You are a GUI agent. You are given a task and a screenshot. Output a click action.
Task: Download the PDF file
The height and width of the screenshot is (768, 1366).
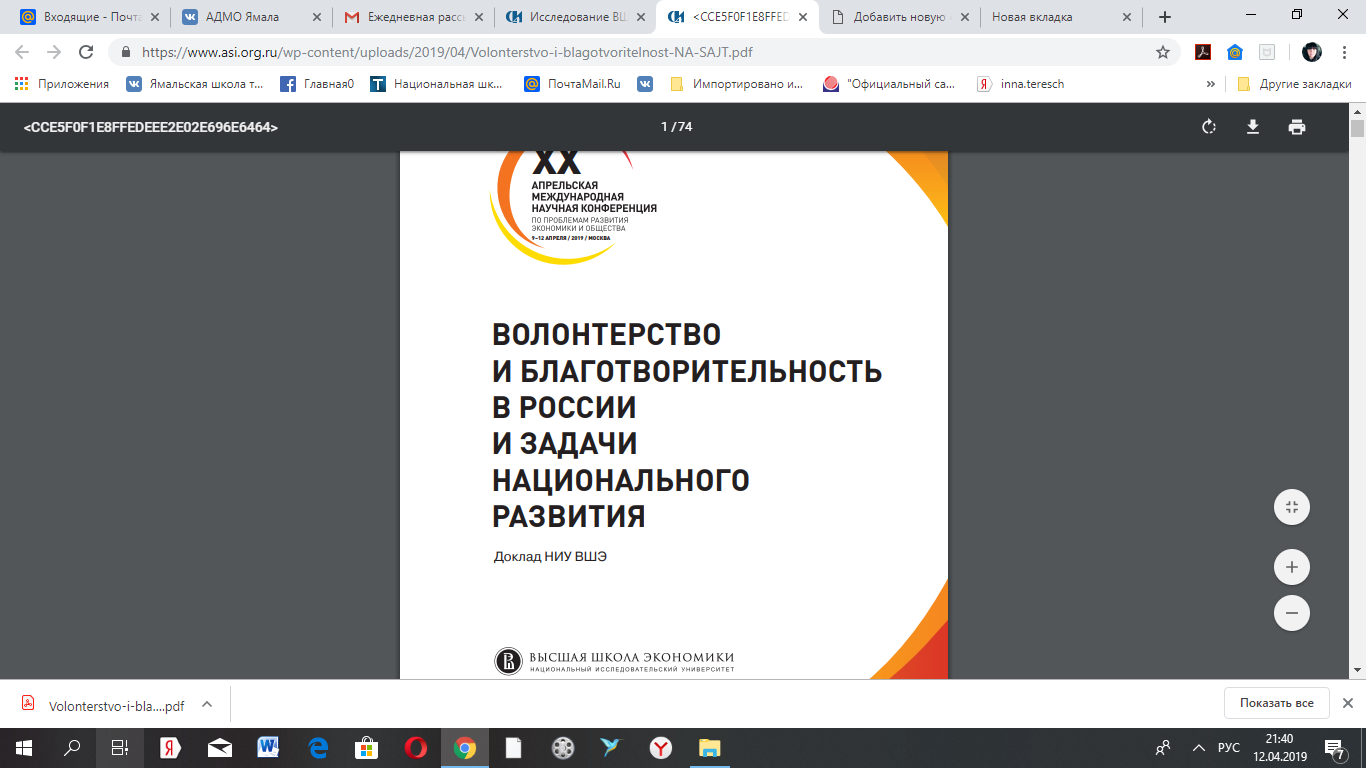pos(1252,127)
